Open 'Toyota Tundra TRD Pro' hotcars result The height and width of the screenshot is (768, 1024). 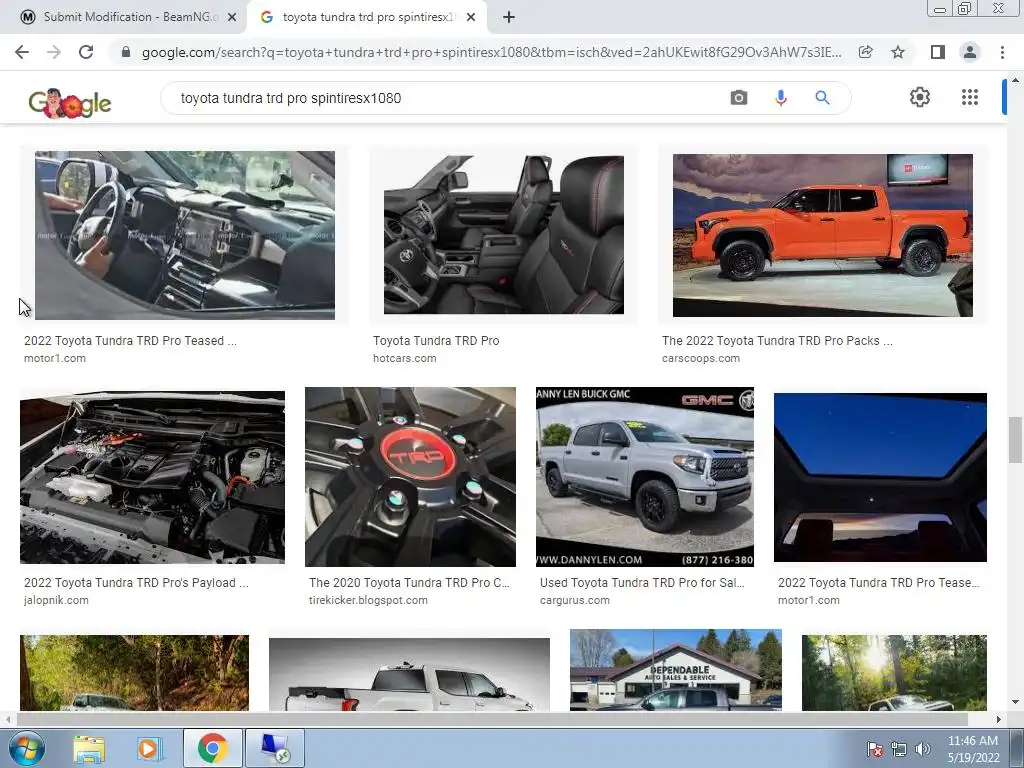click(x=436, y=340)
